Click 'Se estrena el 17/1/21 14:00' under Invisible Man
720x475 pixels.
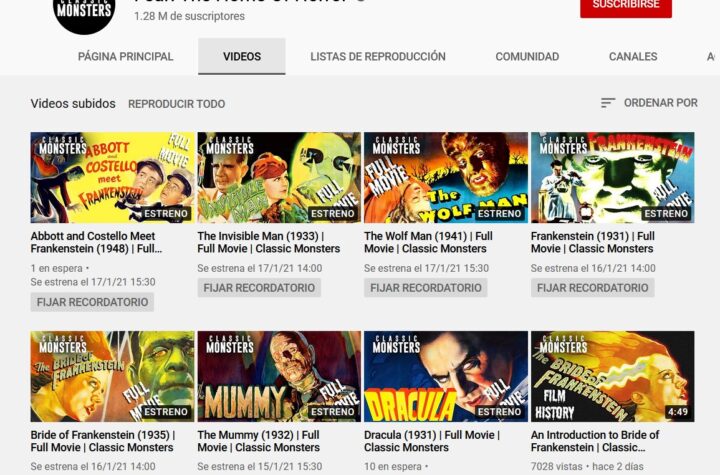[x=260, y=268]
